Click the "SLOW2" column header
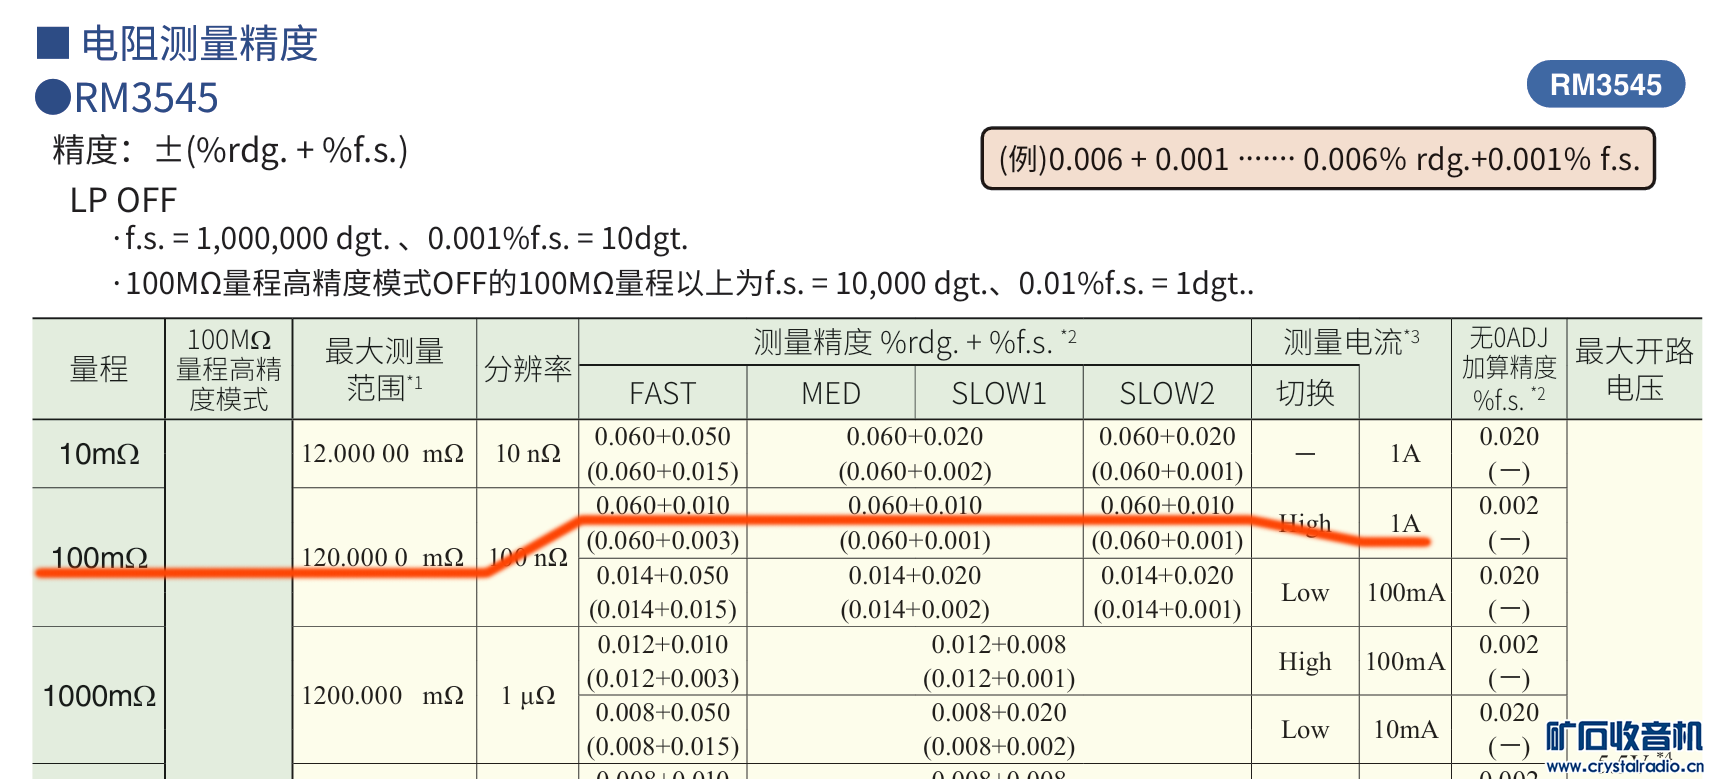 tap(1167, 393)
